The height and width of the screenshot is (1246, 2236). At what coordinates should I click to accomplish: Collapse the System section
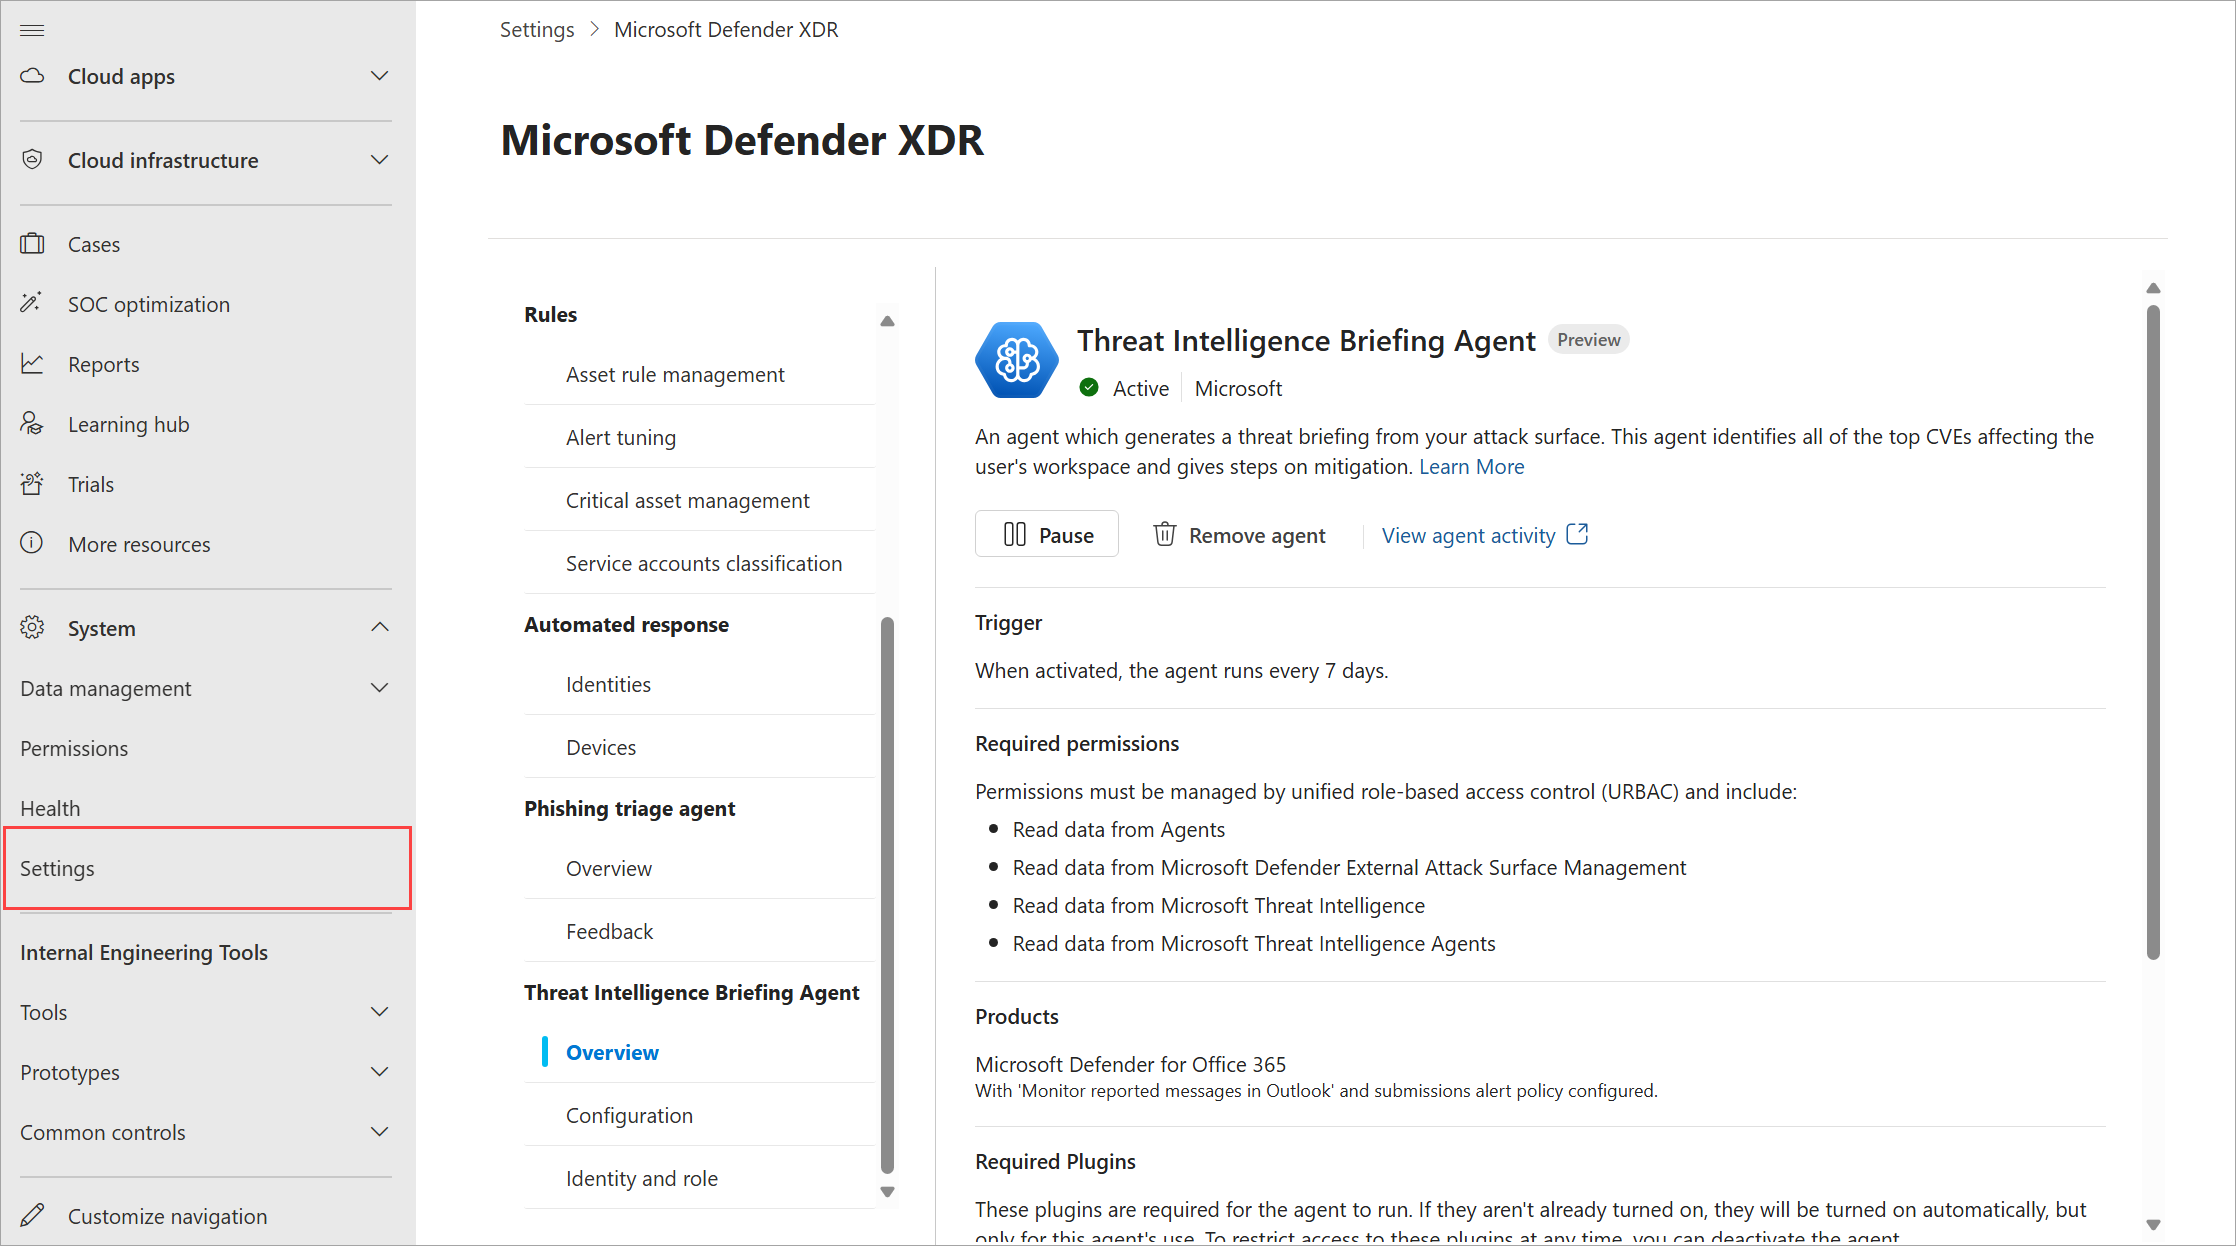(379, 628)
